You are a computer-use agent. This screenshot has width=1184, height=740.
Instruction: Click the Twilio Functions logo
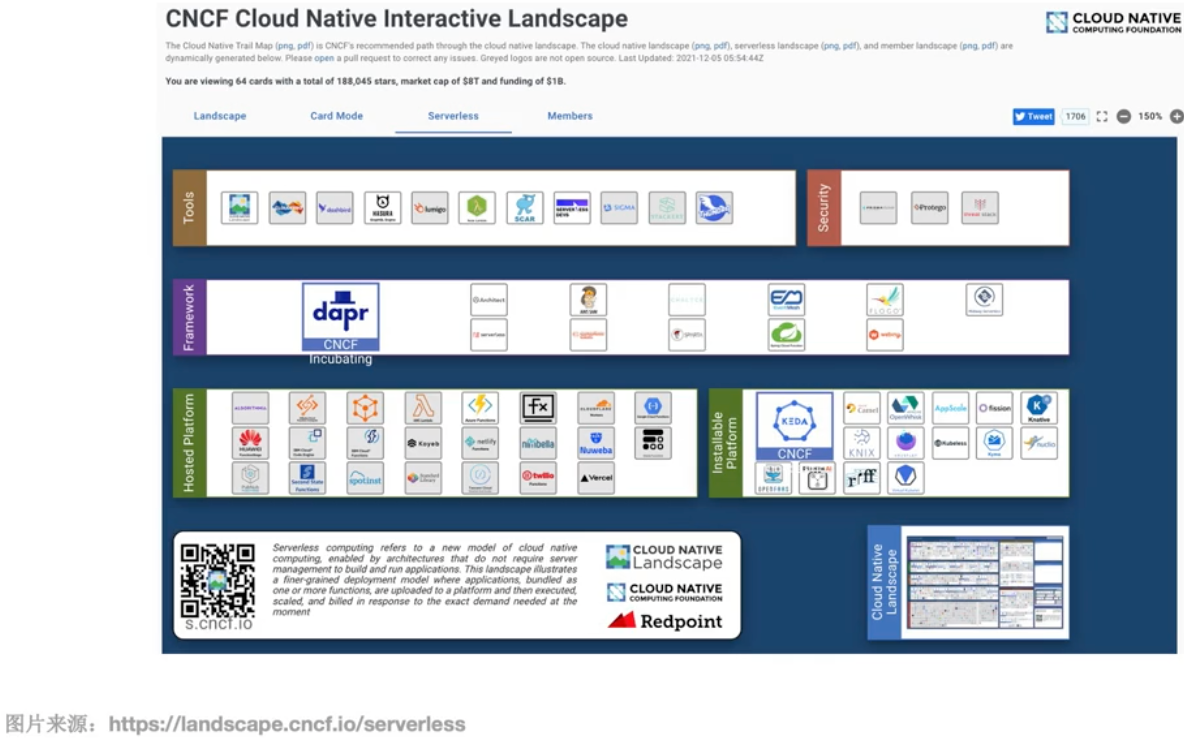[538, 477]
